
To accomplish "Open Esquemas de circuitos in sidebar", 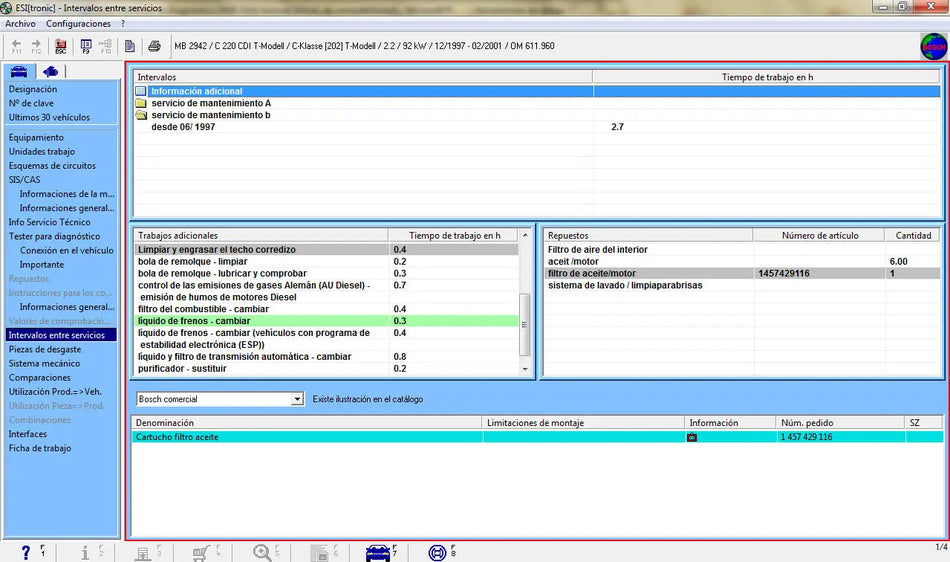I will pos(52,166).
